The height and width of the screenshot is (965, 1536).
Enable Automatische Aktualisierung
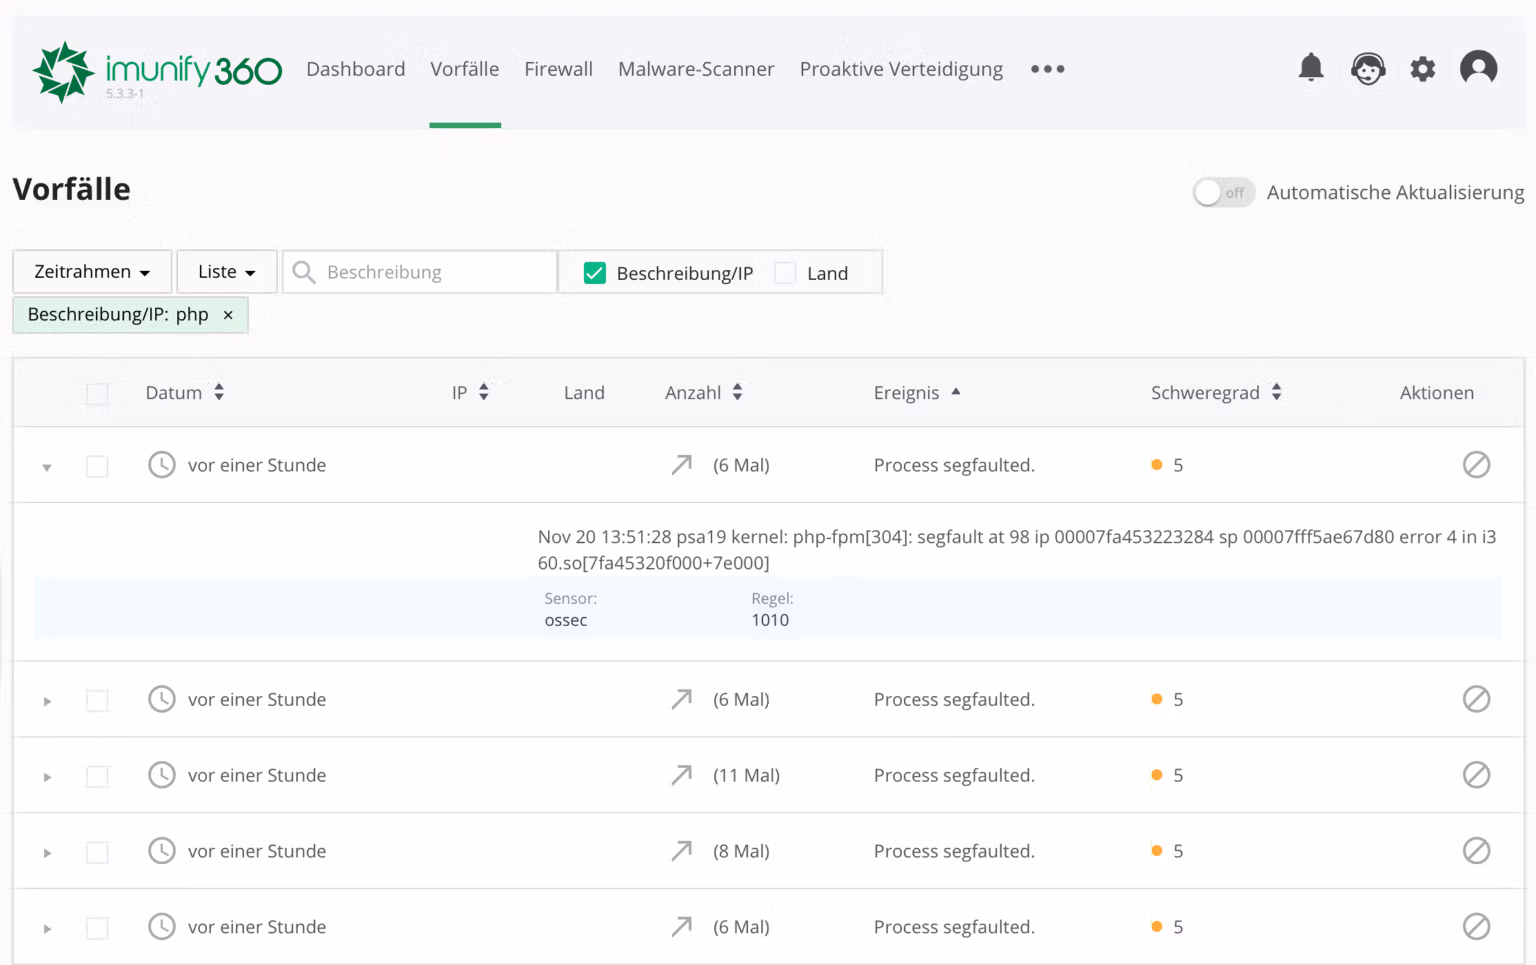pyautogui.click(x=1222, y=192)
